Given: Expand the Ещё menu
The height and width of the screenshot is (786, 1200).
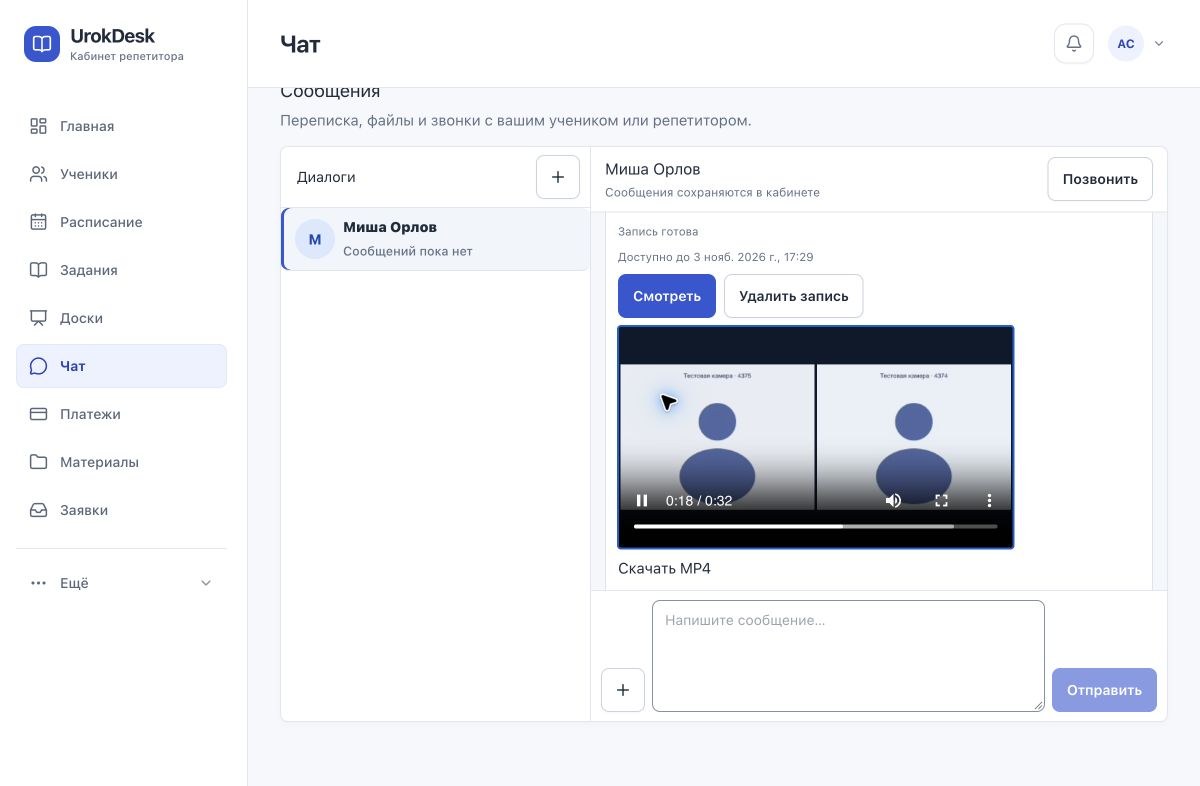Looking at the screenshot, I should (121, 583).
